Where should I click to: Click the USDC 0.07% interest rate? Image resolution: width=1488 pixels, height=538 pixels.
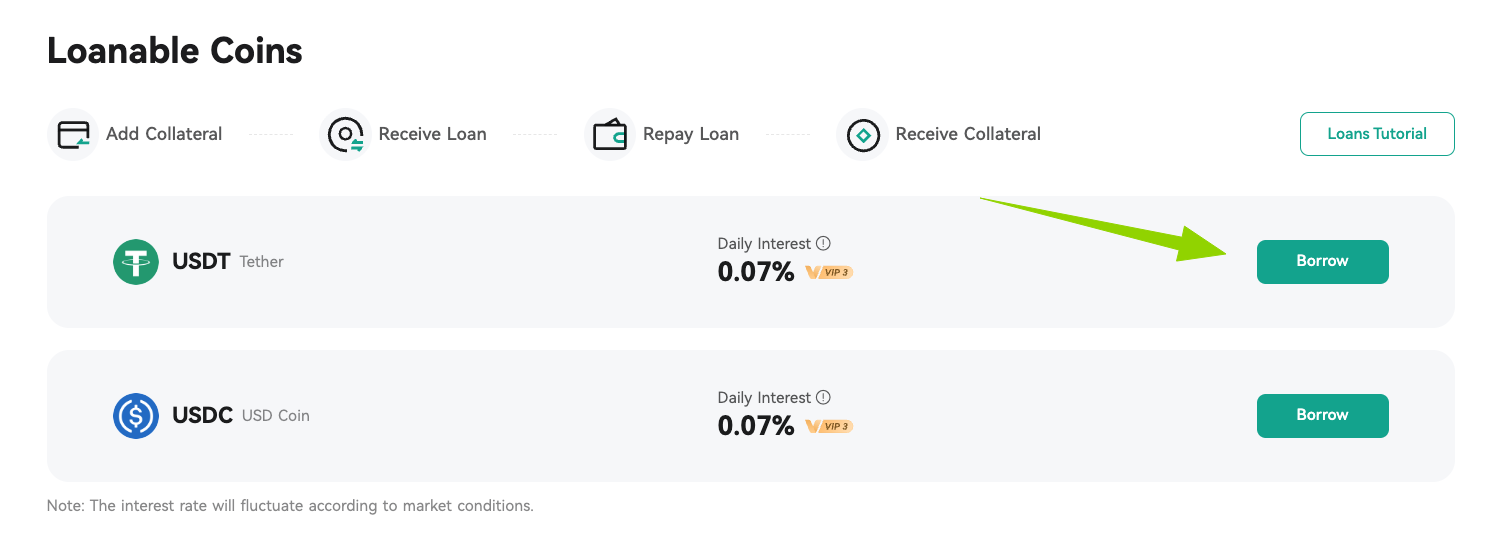pos(756,426)
